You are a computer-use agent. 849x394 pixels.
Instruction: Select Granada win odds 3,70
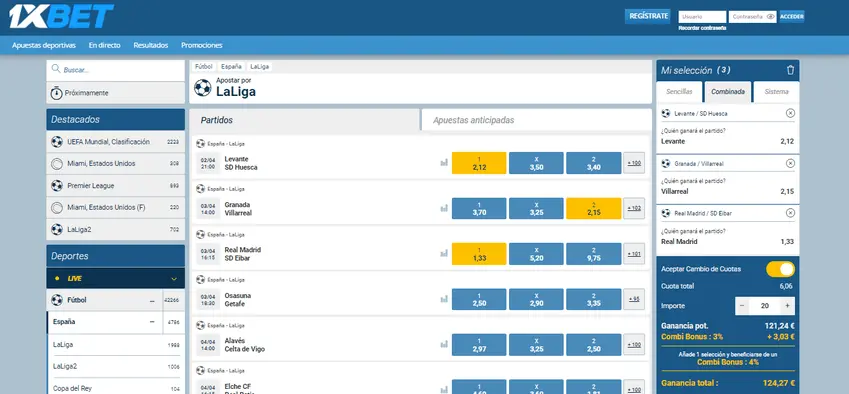479,208
